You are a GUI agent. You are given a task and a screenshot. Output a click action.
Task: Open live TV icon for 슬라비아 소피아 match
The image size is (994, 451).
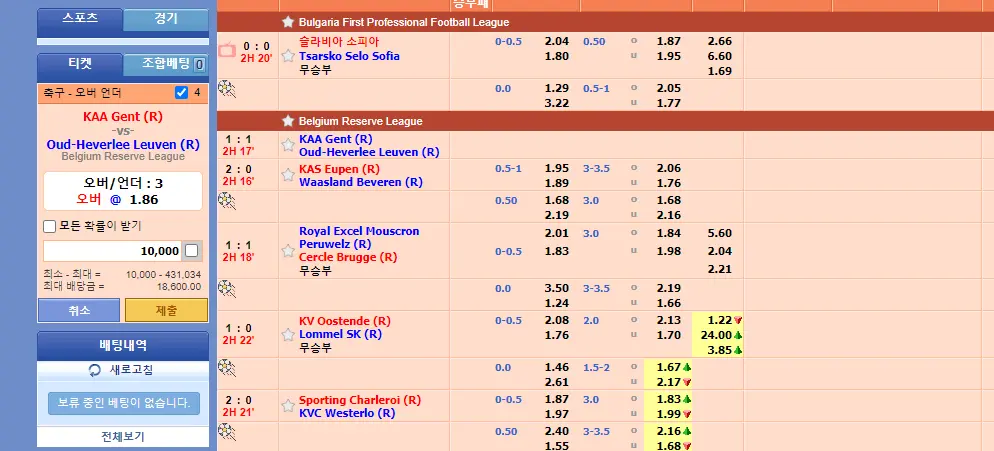pyautogui.click(x=226, y=49)
